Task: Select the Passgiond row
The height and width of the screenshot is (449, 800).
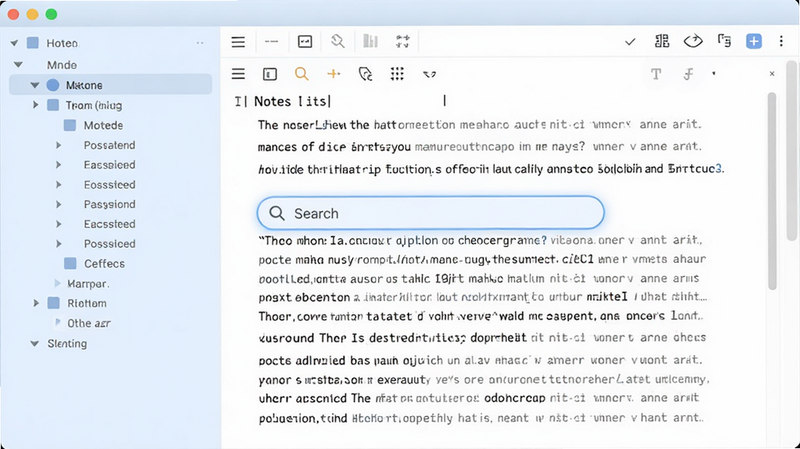Action: pos(110,204)
